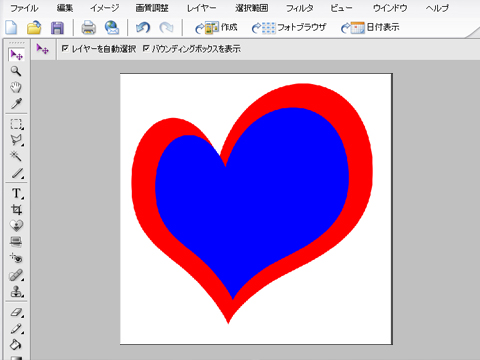Activate the Polygonal Lasso tool
Image resolution: width=480 pixels, height=360 pixels.
click(x=16, y=140)
